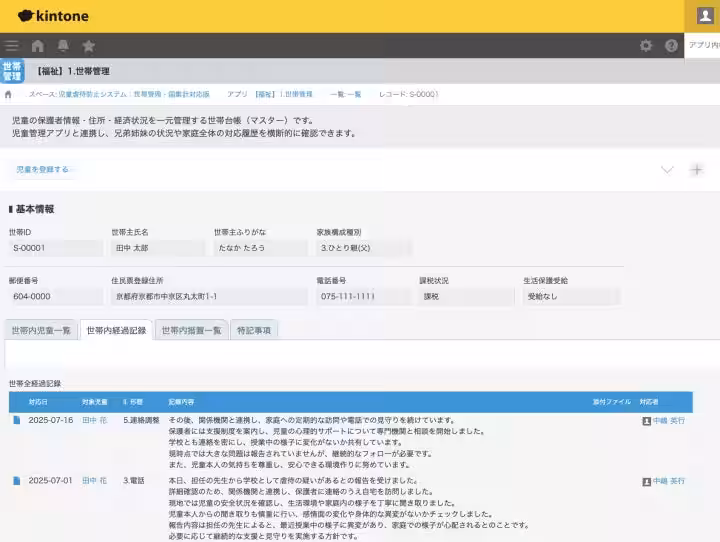Click app title 【福祉】1.世帯管理
The width and height of the screenshot is (720, 542).
73,71
